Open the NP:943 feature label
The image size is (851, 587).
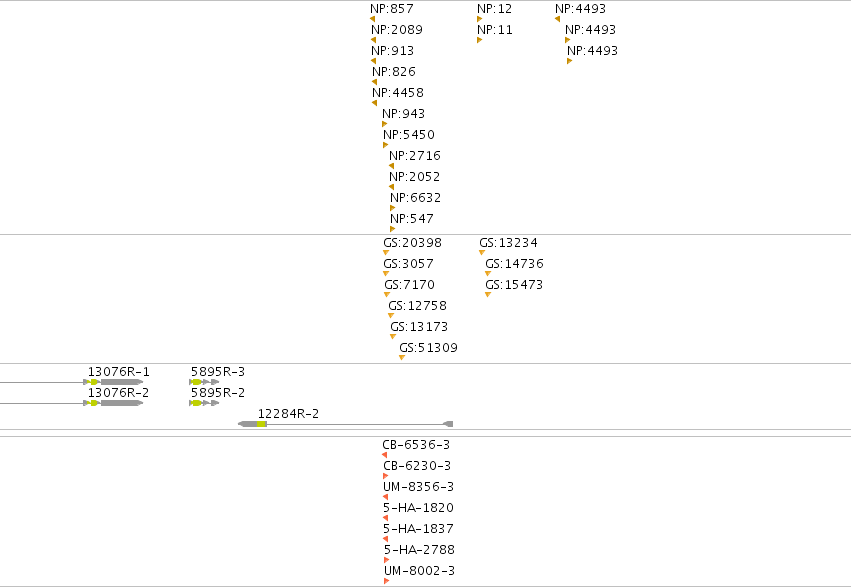click(x=403, y=114)
